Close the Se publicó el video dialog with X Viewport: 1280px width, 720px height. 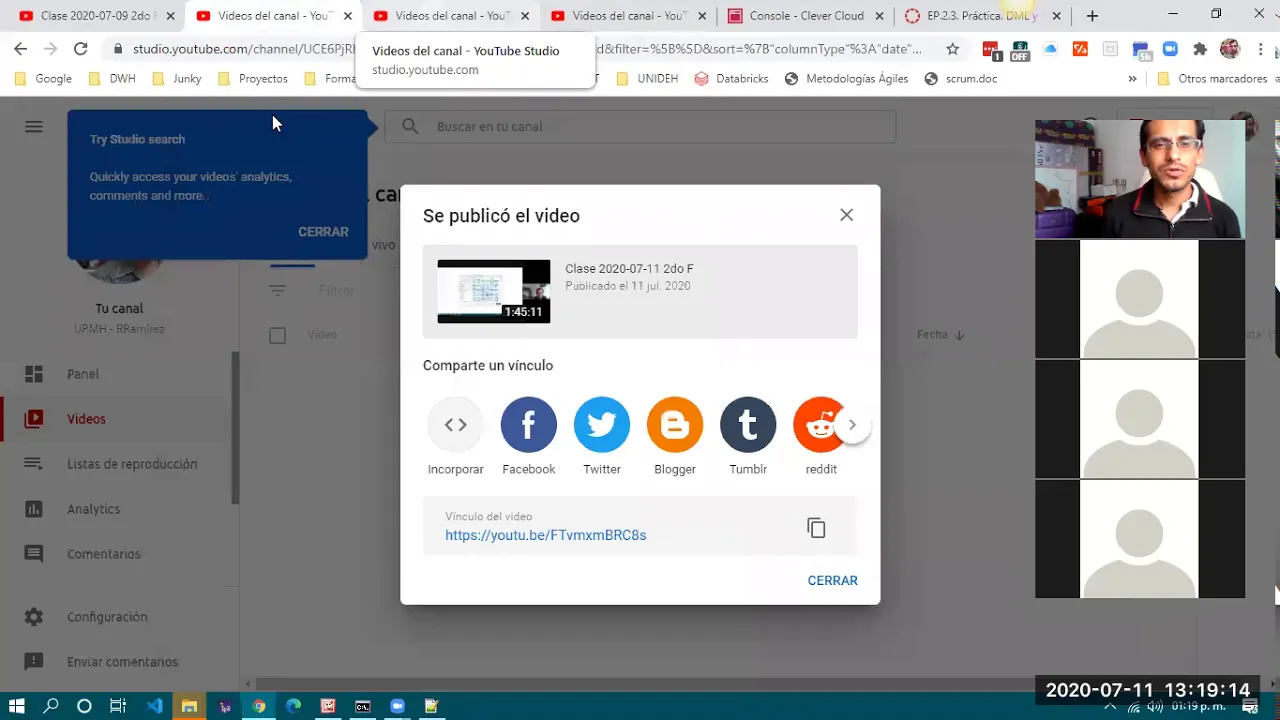pos(847,215)
